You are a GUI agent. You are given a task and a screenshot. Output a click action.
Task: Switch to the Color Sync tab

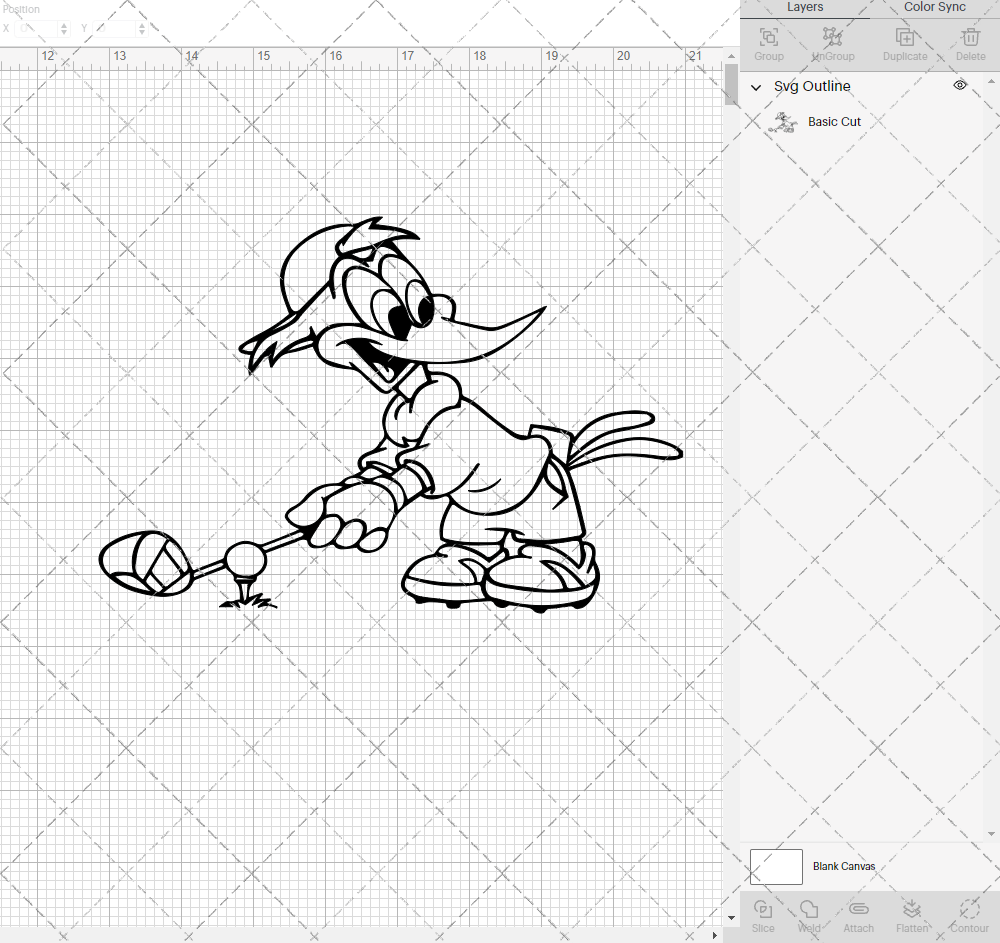click(x=934, y=7)
